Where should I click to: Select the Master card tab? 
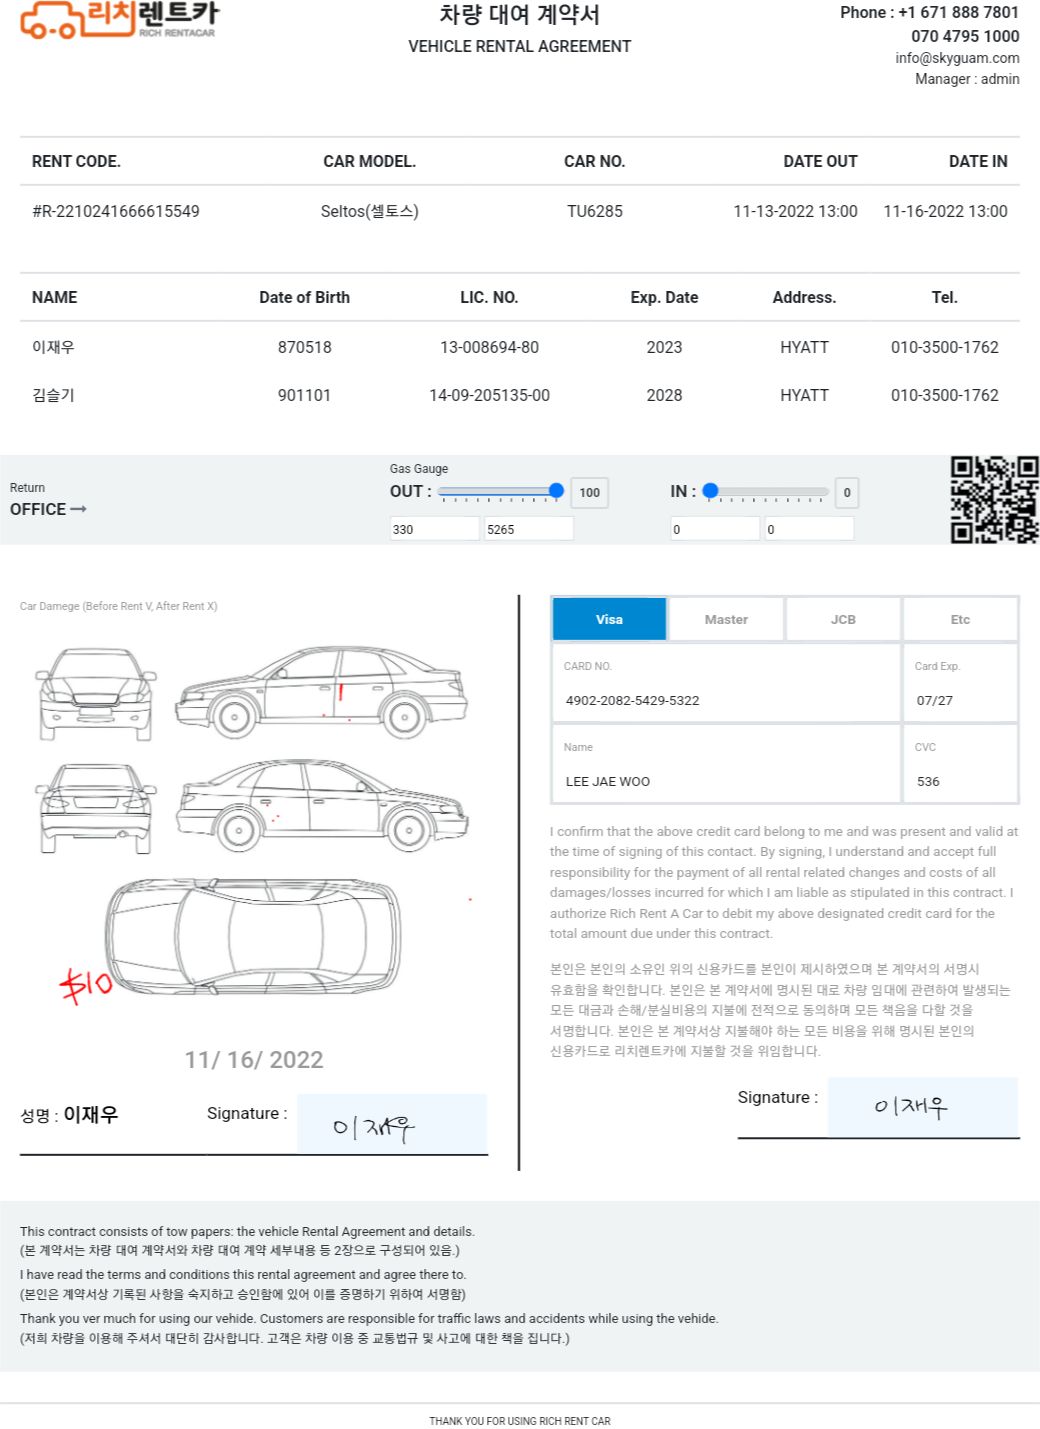coord(726,619)
